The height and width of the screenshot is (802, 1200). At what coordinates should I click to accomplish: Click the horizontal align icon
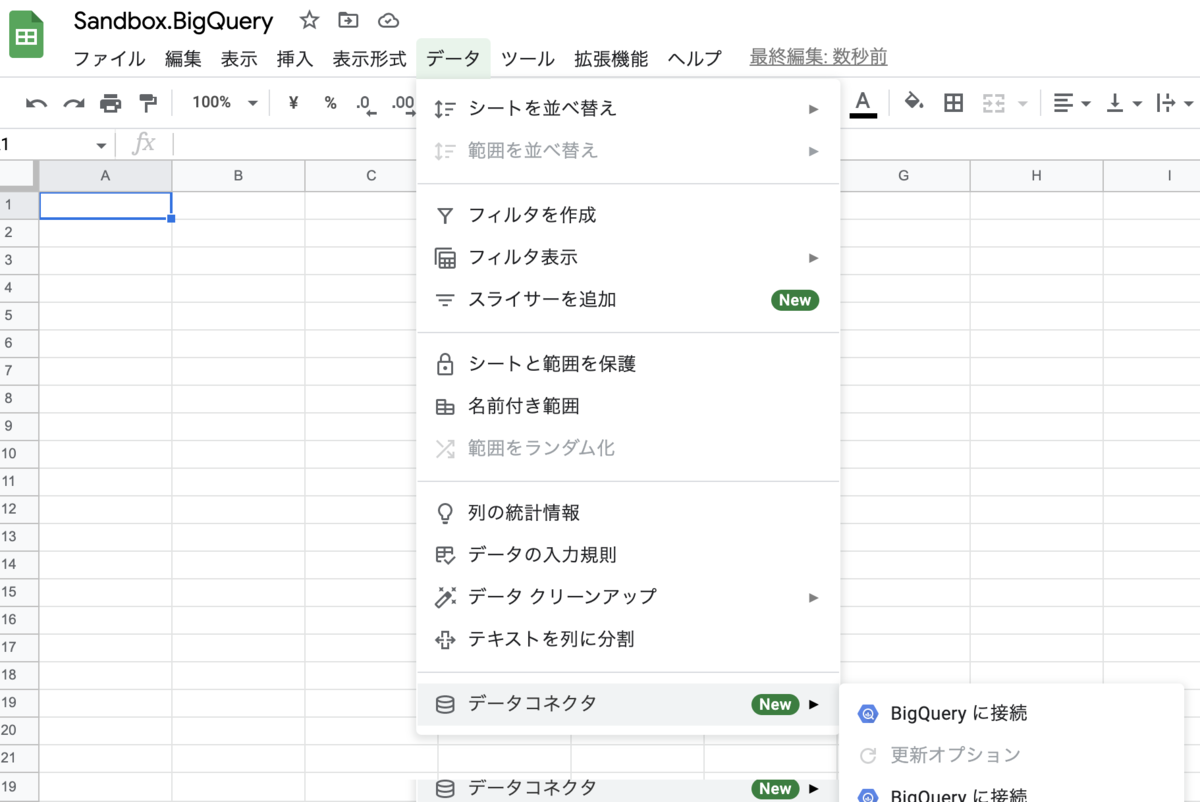1063,102
